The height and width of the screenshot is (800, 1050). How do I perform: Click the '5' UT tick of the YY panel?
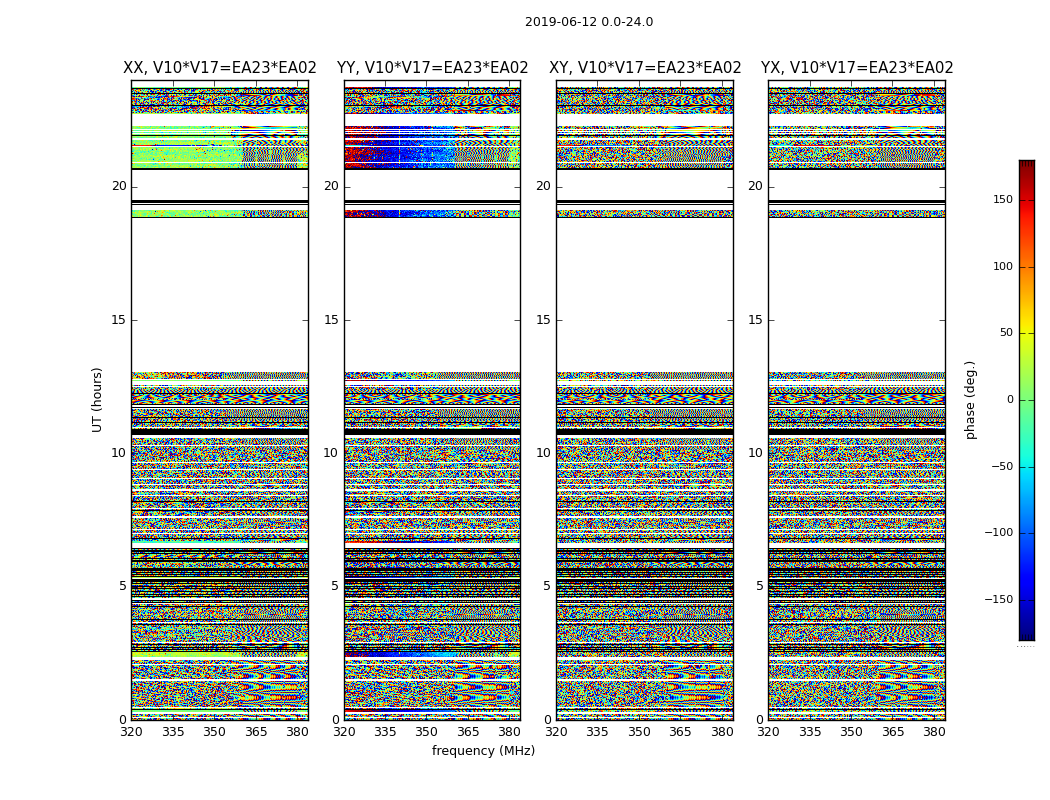(335, 586)
